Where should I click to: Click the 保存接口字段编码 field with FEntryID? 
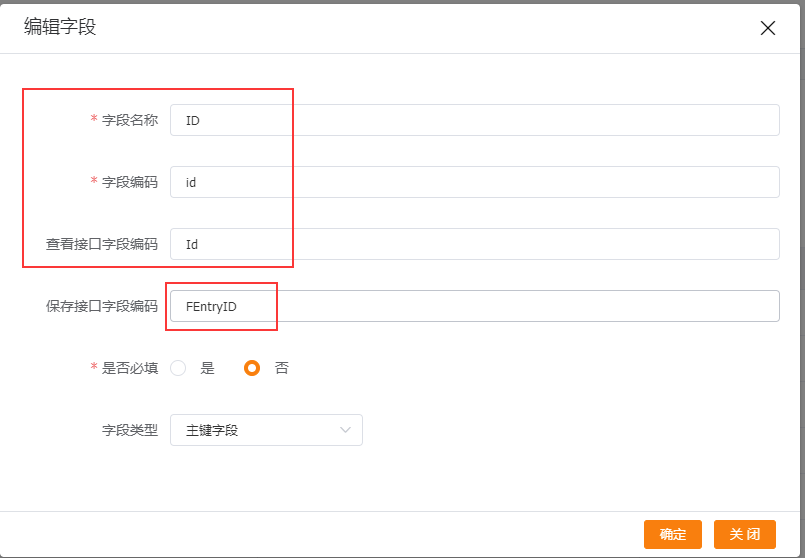pos(475,306)
